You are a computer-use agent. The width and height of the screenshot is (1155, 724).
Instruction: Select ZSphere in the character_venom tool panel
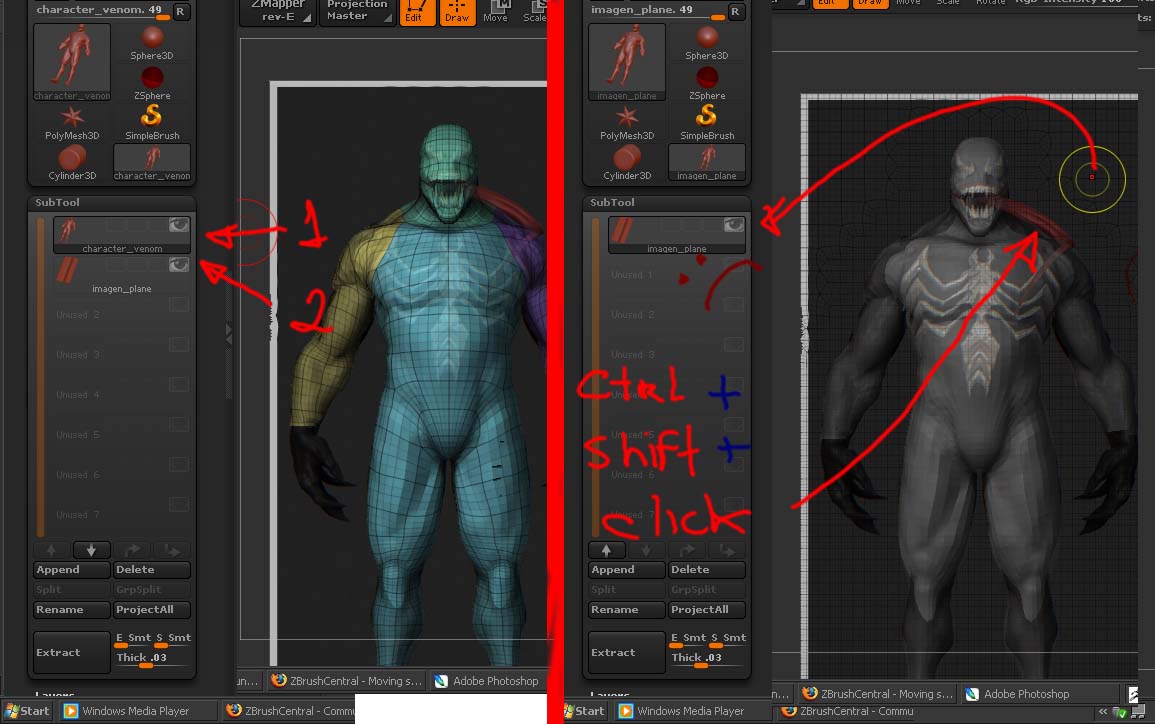click(152, 82)
